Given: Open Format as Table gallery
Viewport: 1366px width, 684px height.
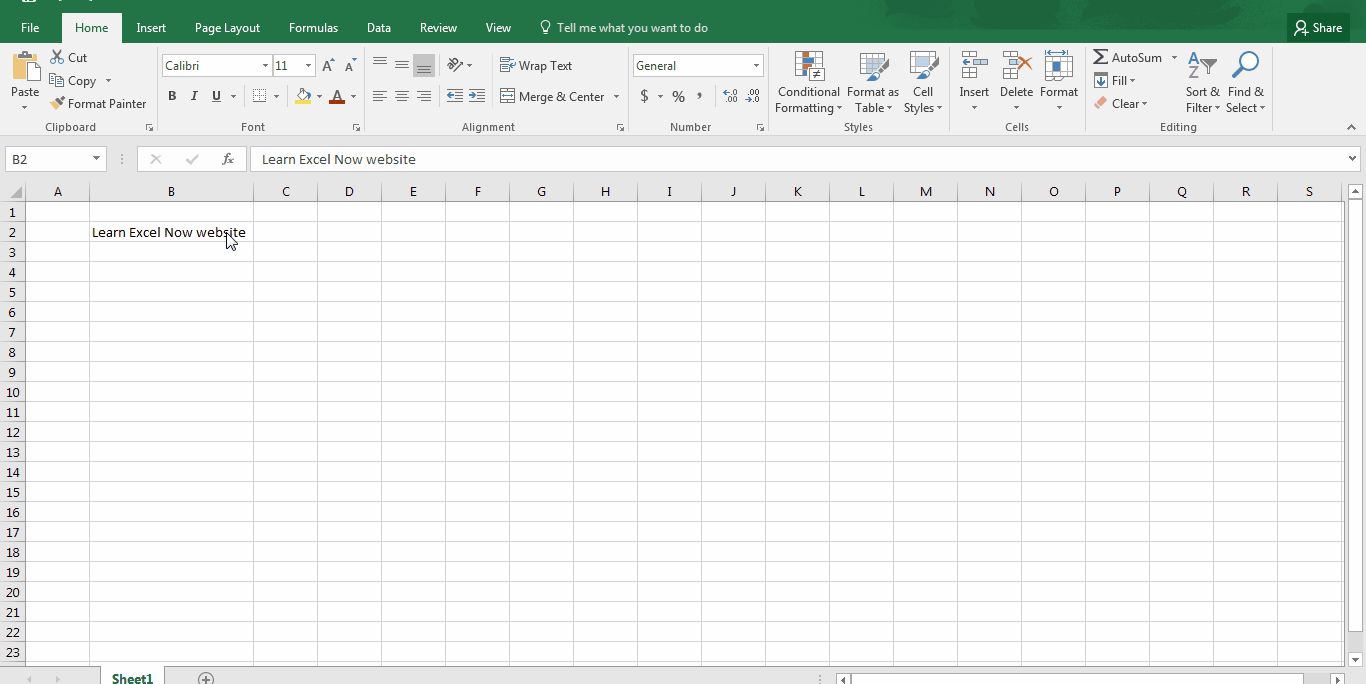Looking at the screenshot, I should [x=873, y=82].
